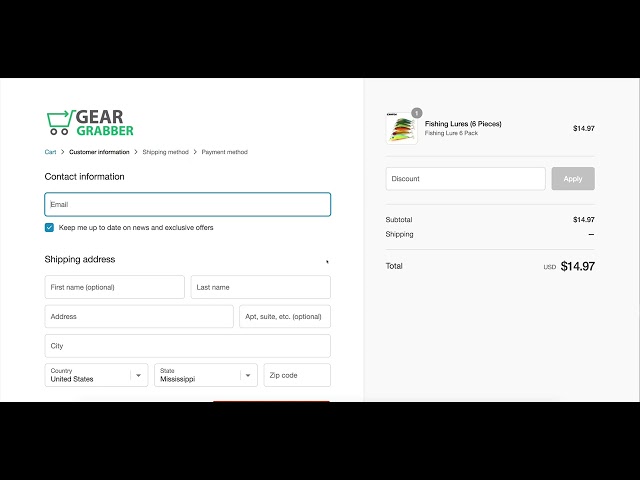Screen dimensions: 640x480
Task: Click the City field
Action: (187, 346)
